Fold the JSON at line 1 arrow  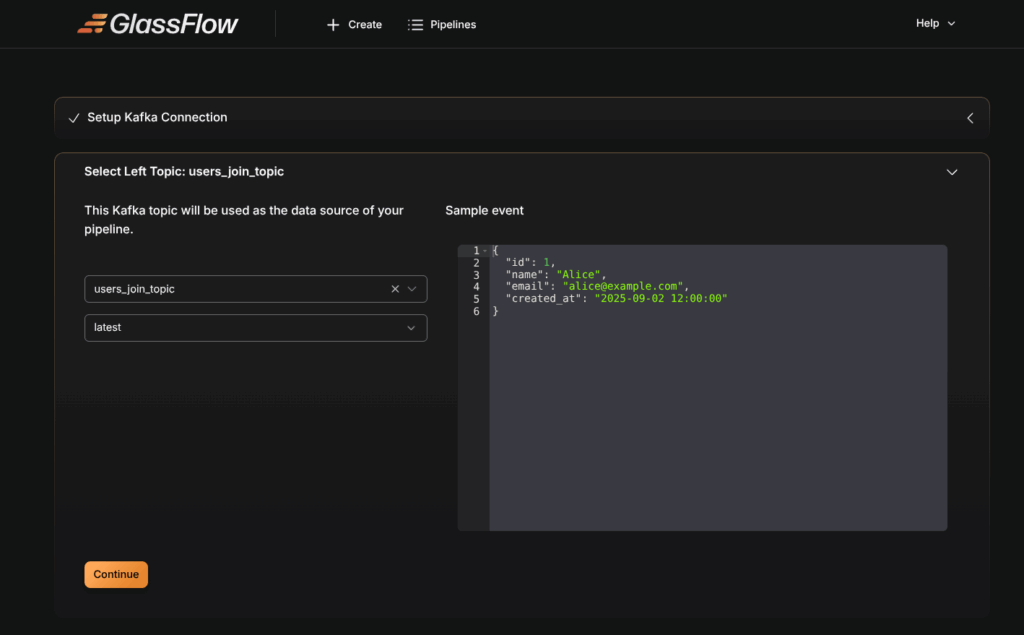pos(486,251)
